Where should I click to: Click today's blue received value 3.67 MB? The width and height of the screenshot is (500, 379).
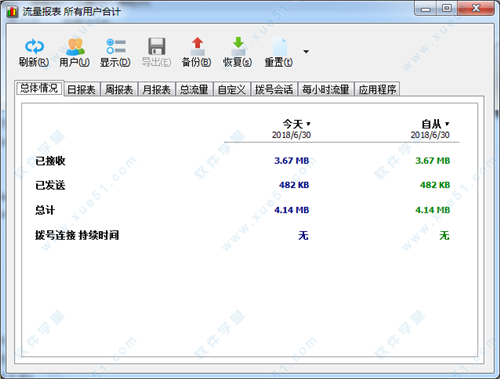click(292, 161)
